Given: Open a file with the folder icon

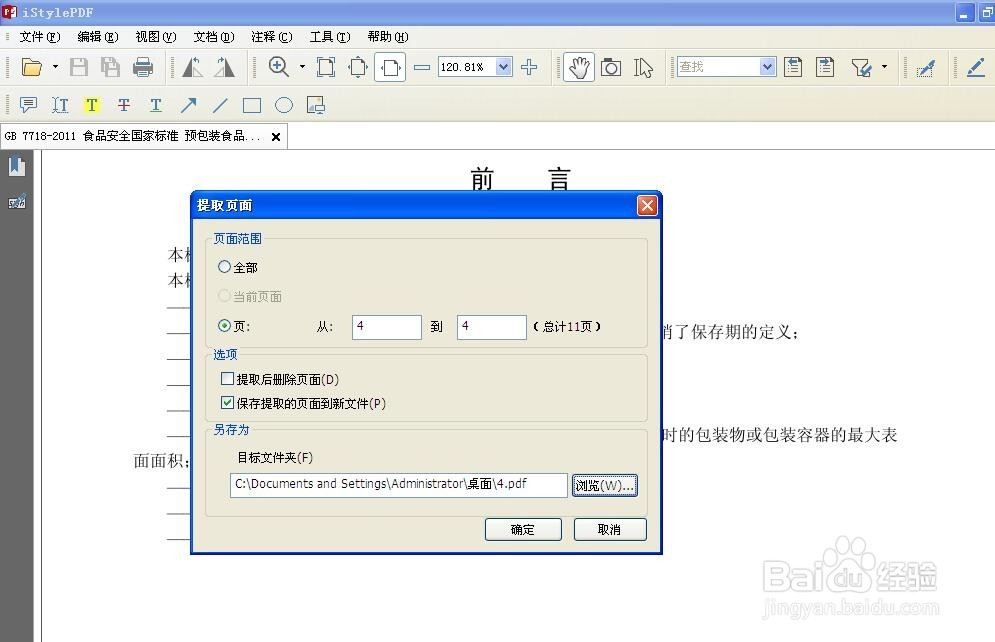Looking at the screenshot, I should tap(31, 67).
